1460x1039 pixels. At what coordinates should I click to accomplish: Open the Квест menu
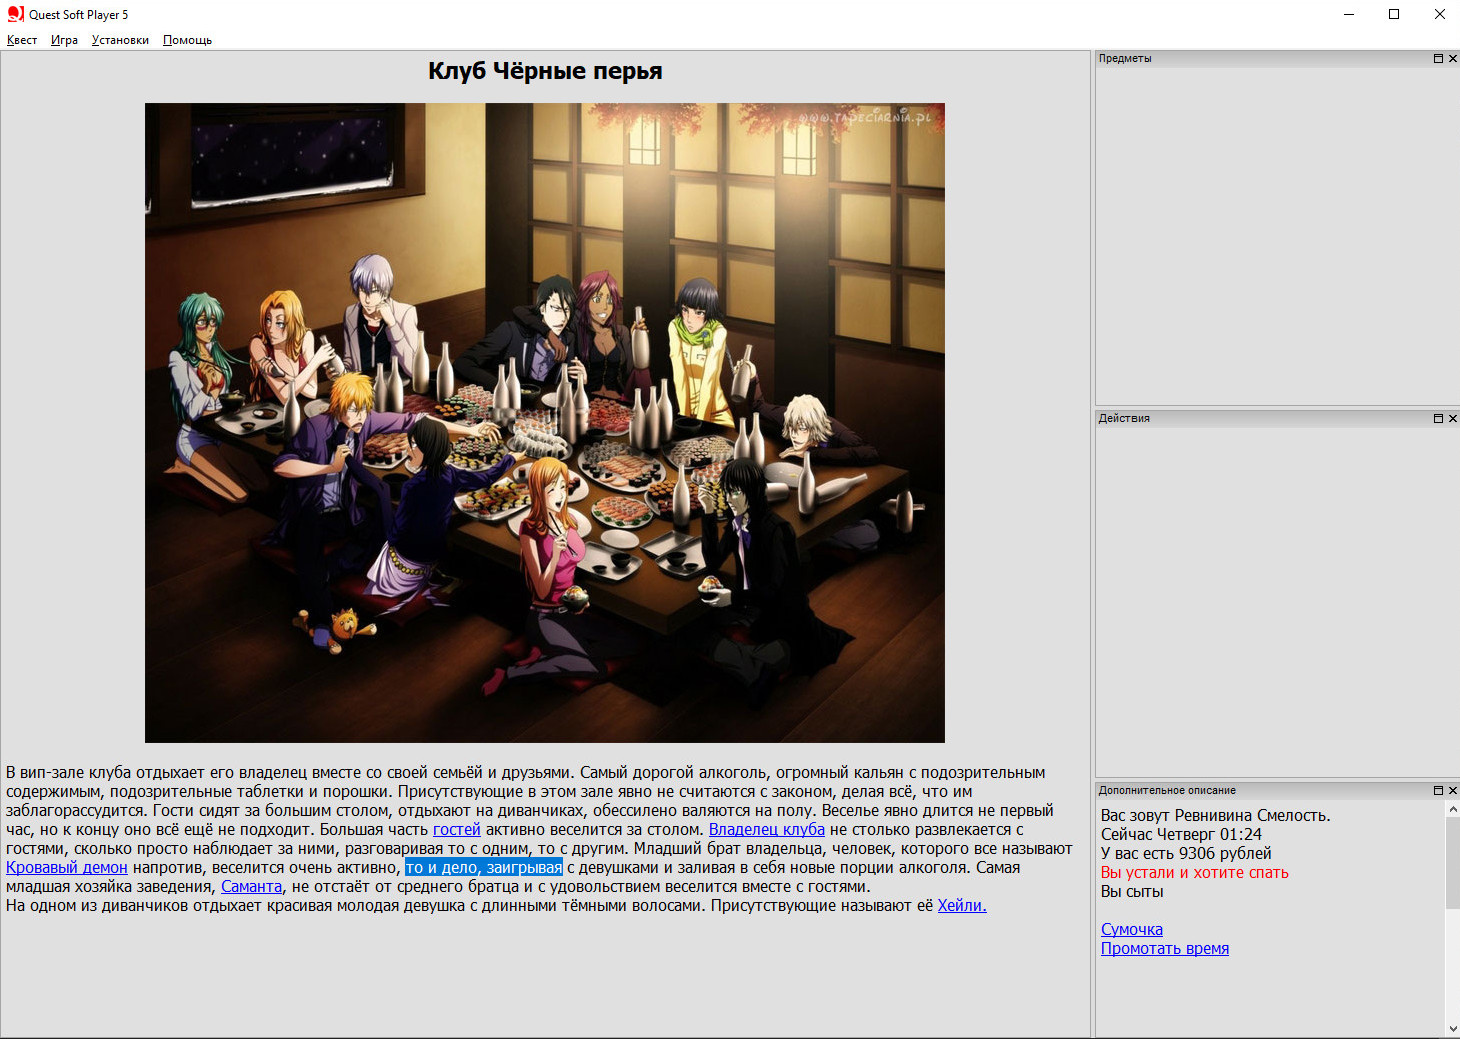(x=22, y=40)
